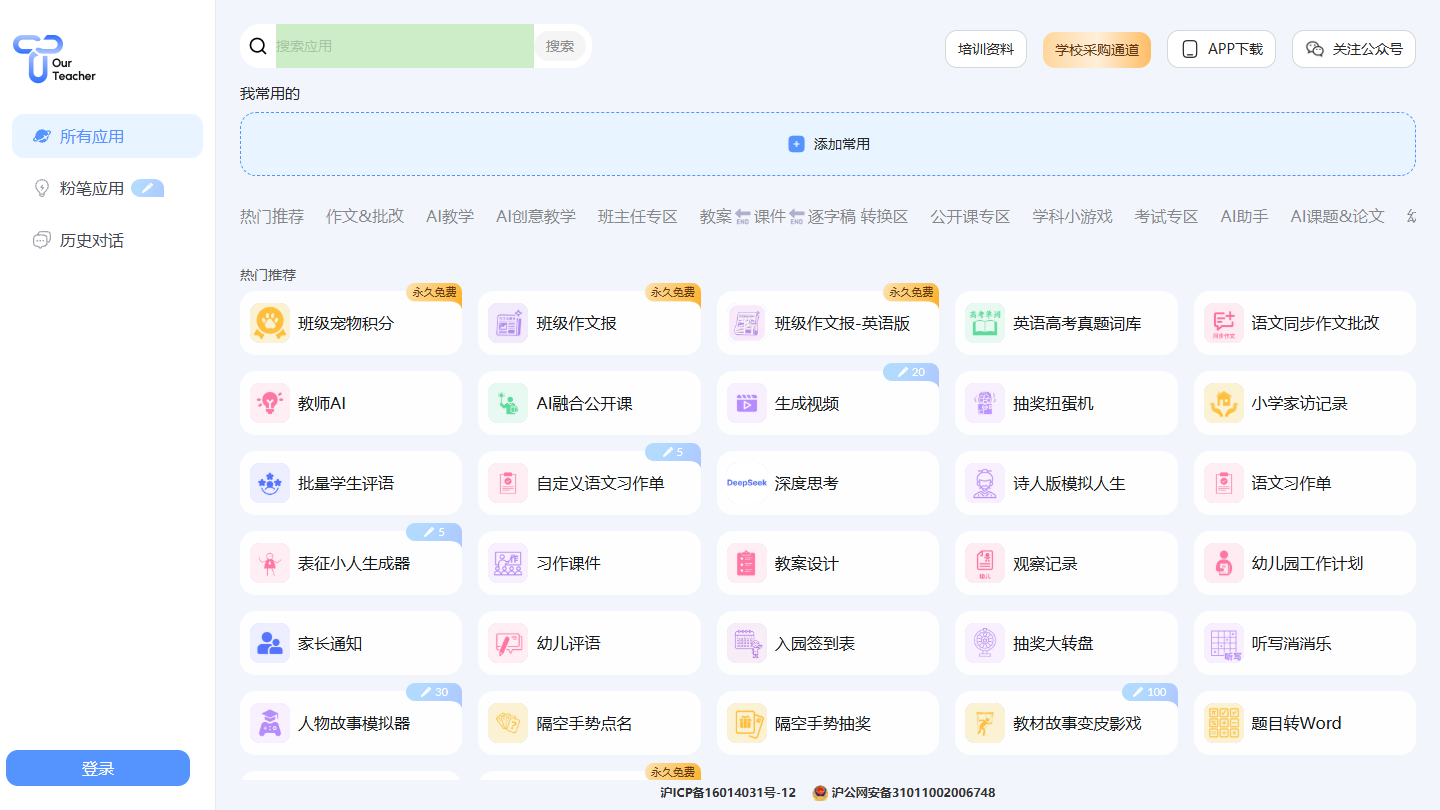Click the Our Teacher logo

(x=55, y=59)
